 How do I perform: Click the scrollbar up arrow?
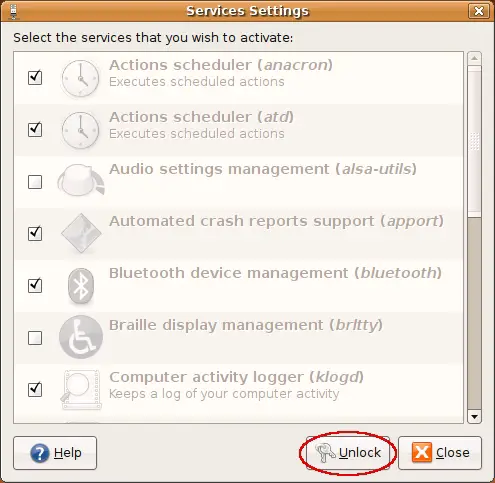pyautogui.click(x=474, y=59)
